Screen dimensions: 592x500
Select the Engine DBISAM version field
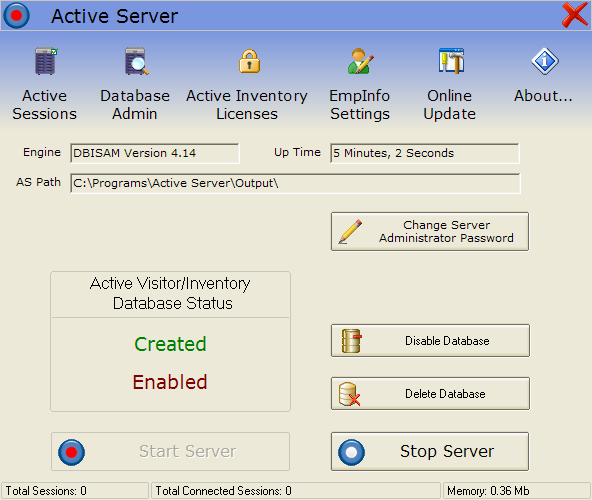coord(155,153)
